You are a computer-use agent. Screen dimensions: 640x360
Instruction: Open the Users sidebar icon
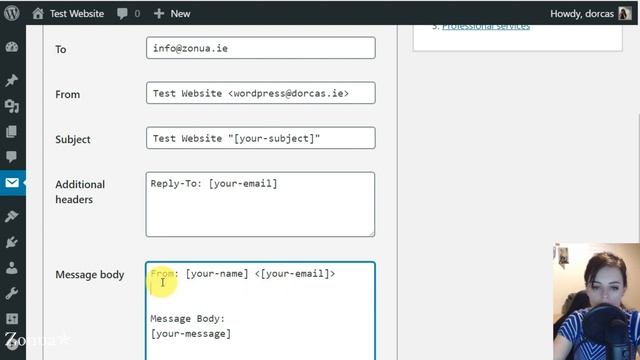tap(12, 268)
